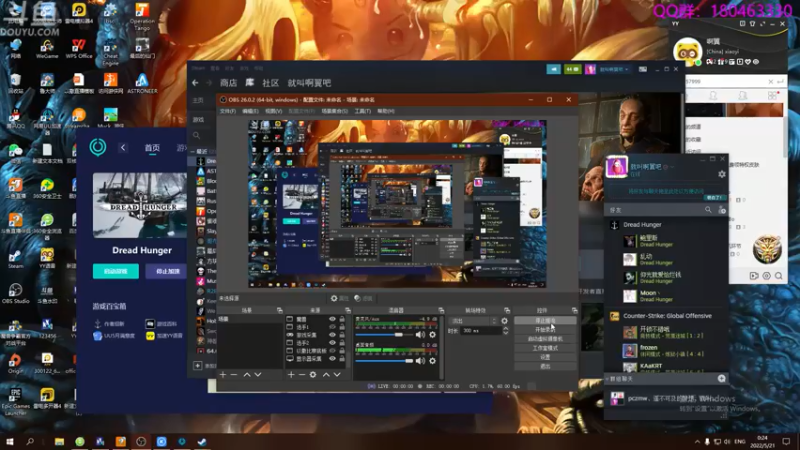Image resolution: width=800 pixels, height=450 pixels.
Task: Move scene up in OBS Scenes panel
Action: (x=247, y=374)
